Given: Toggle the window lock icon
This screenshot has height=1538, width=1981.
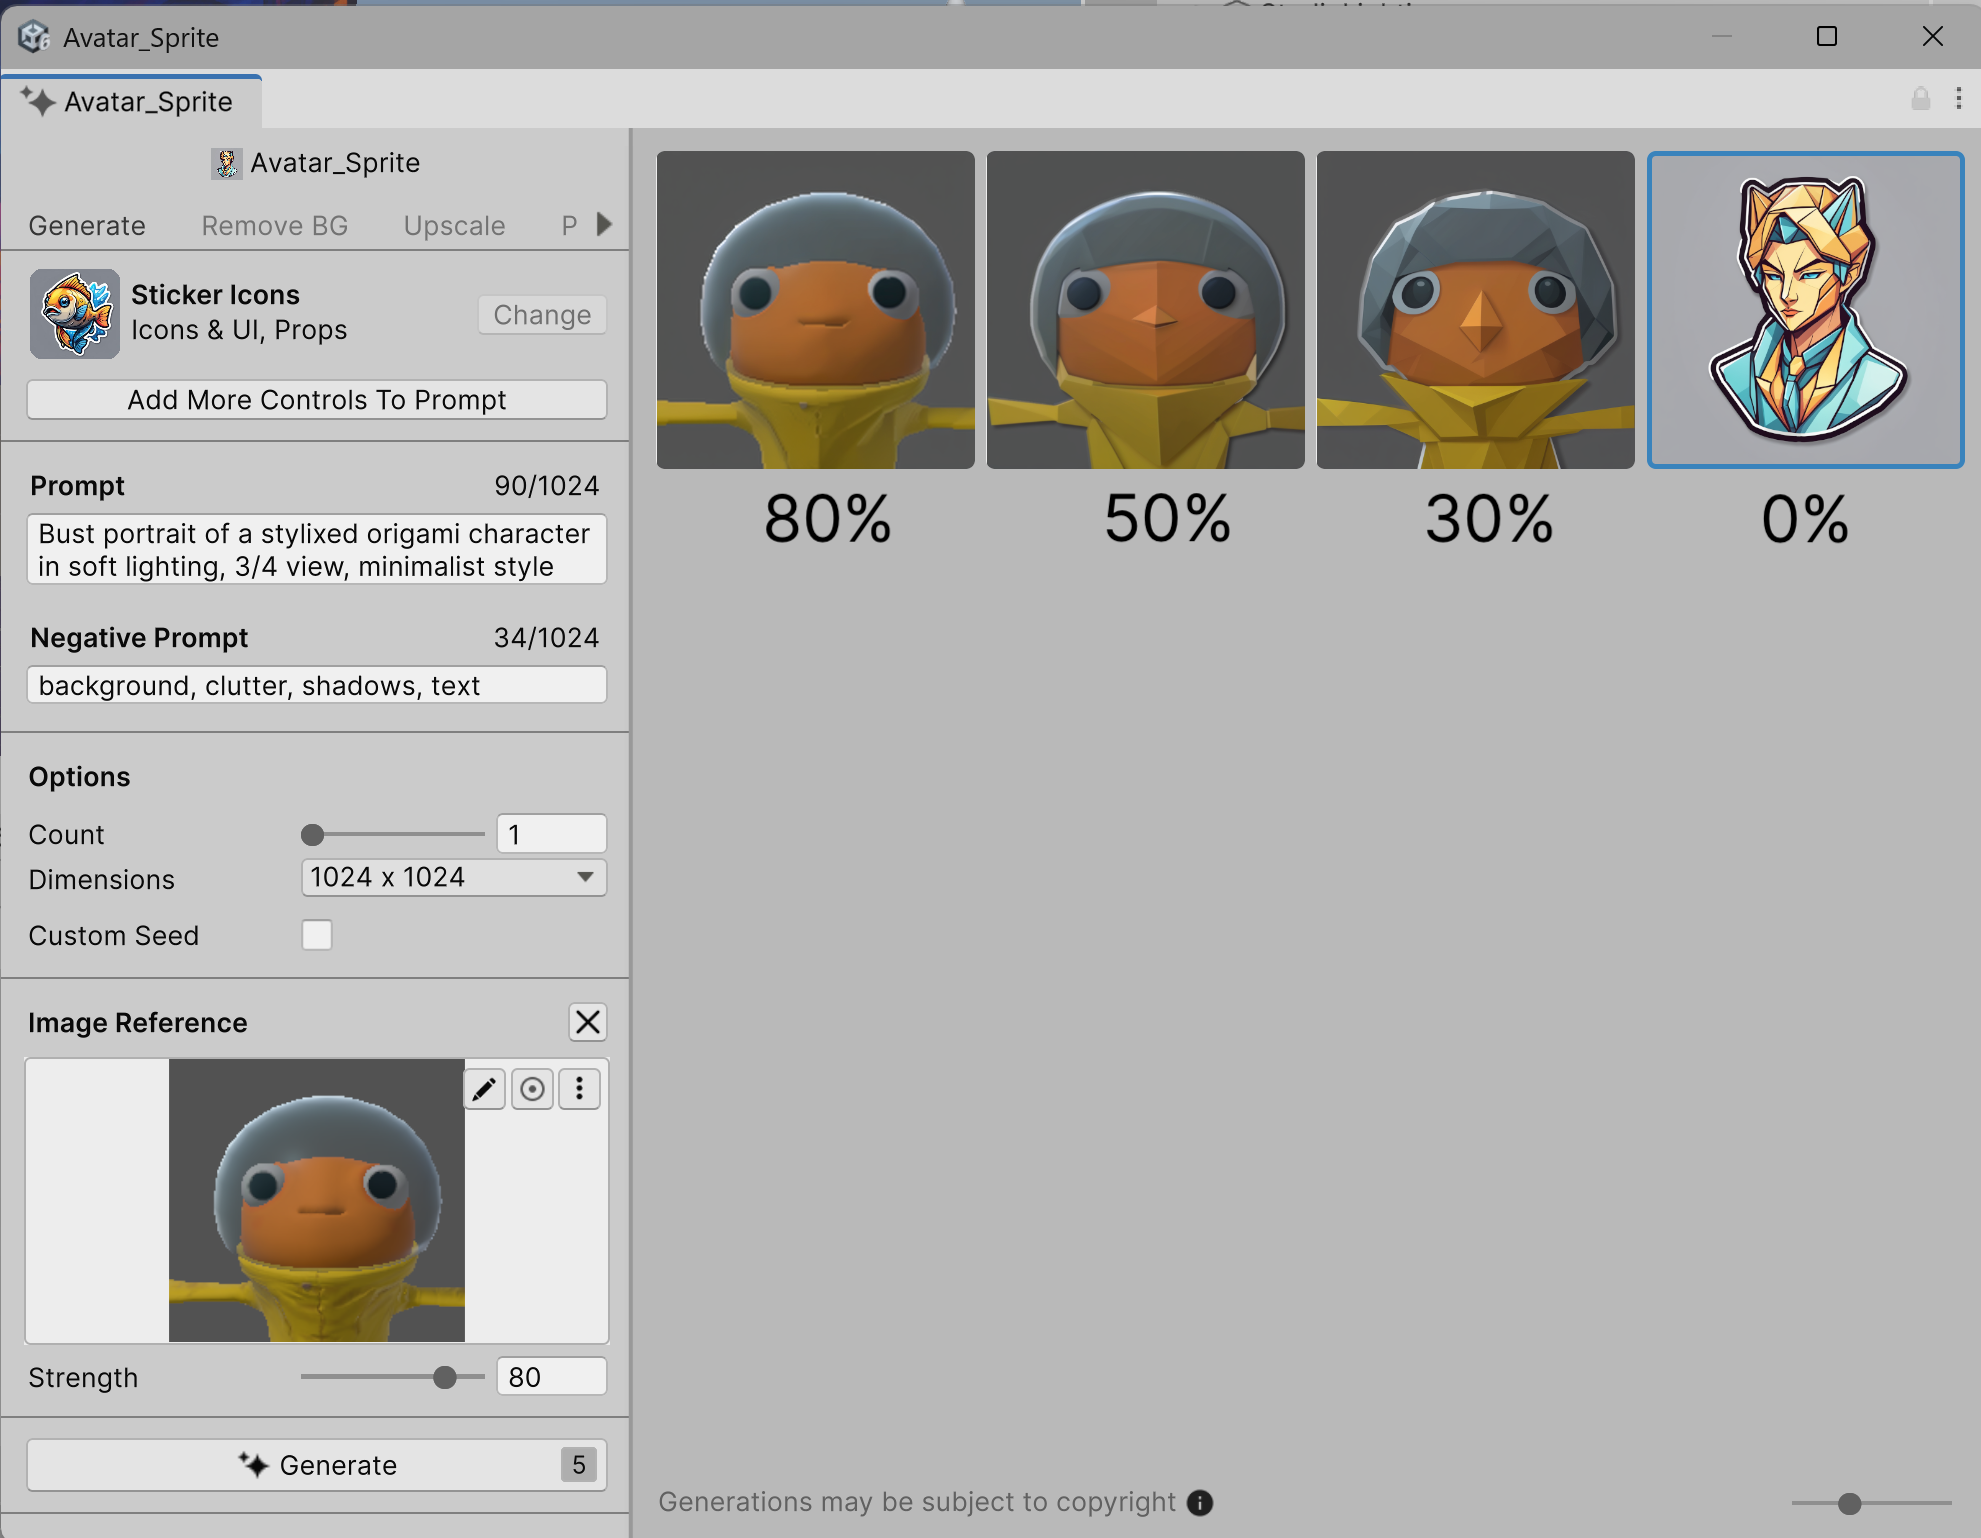Looking at the screenshot, I should point(1920,98).
